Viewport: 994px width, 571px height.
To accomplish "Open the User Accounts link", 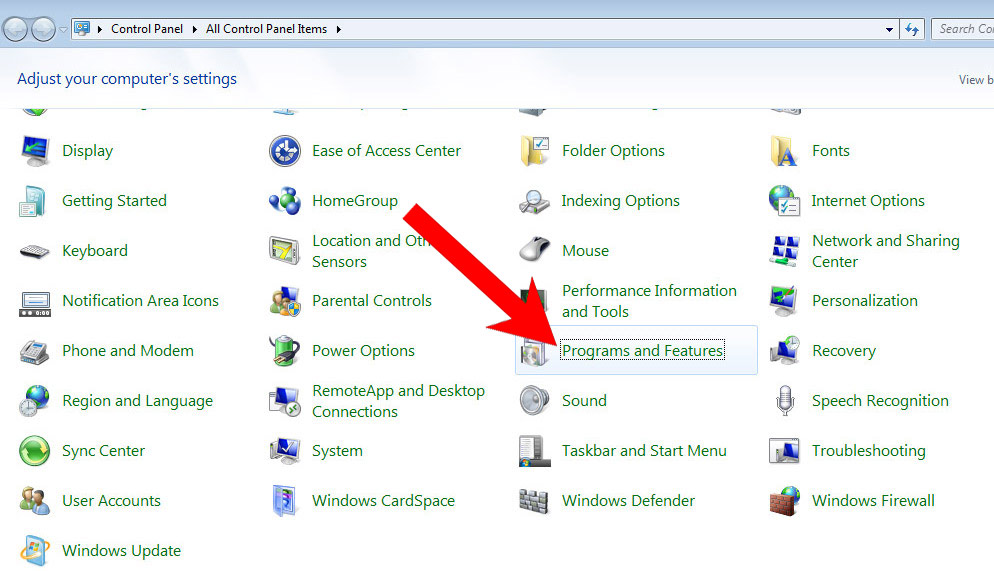I will point(111,501).
